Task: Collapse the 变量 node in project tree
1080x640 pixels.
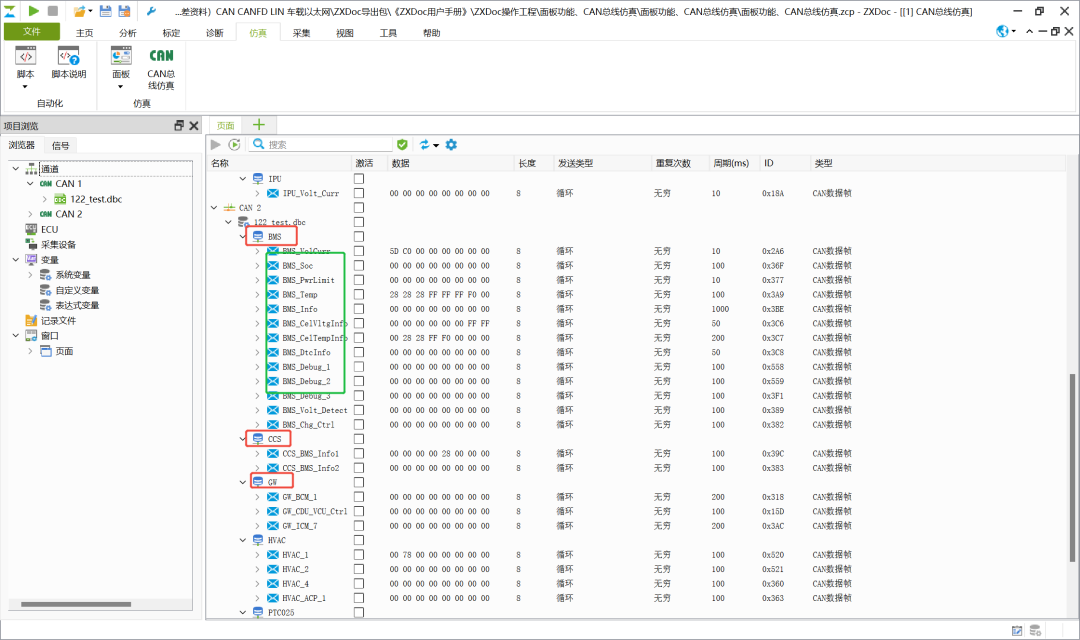Action: [16, 260]
